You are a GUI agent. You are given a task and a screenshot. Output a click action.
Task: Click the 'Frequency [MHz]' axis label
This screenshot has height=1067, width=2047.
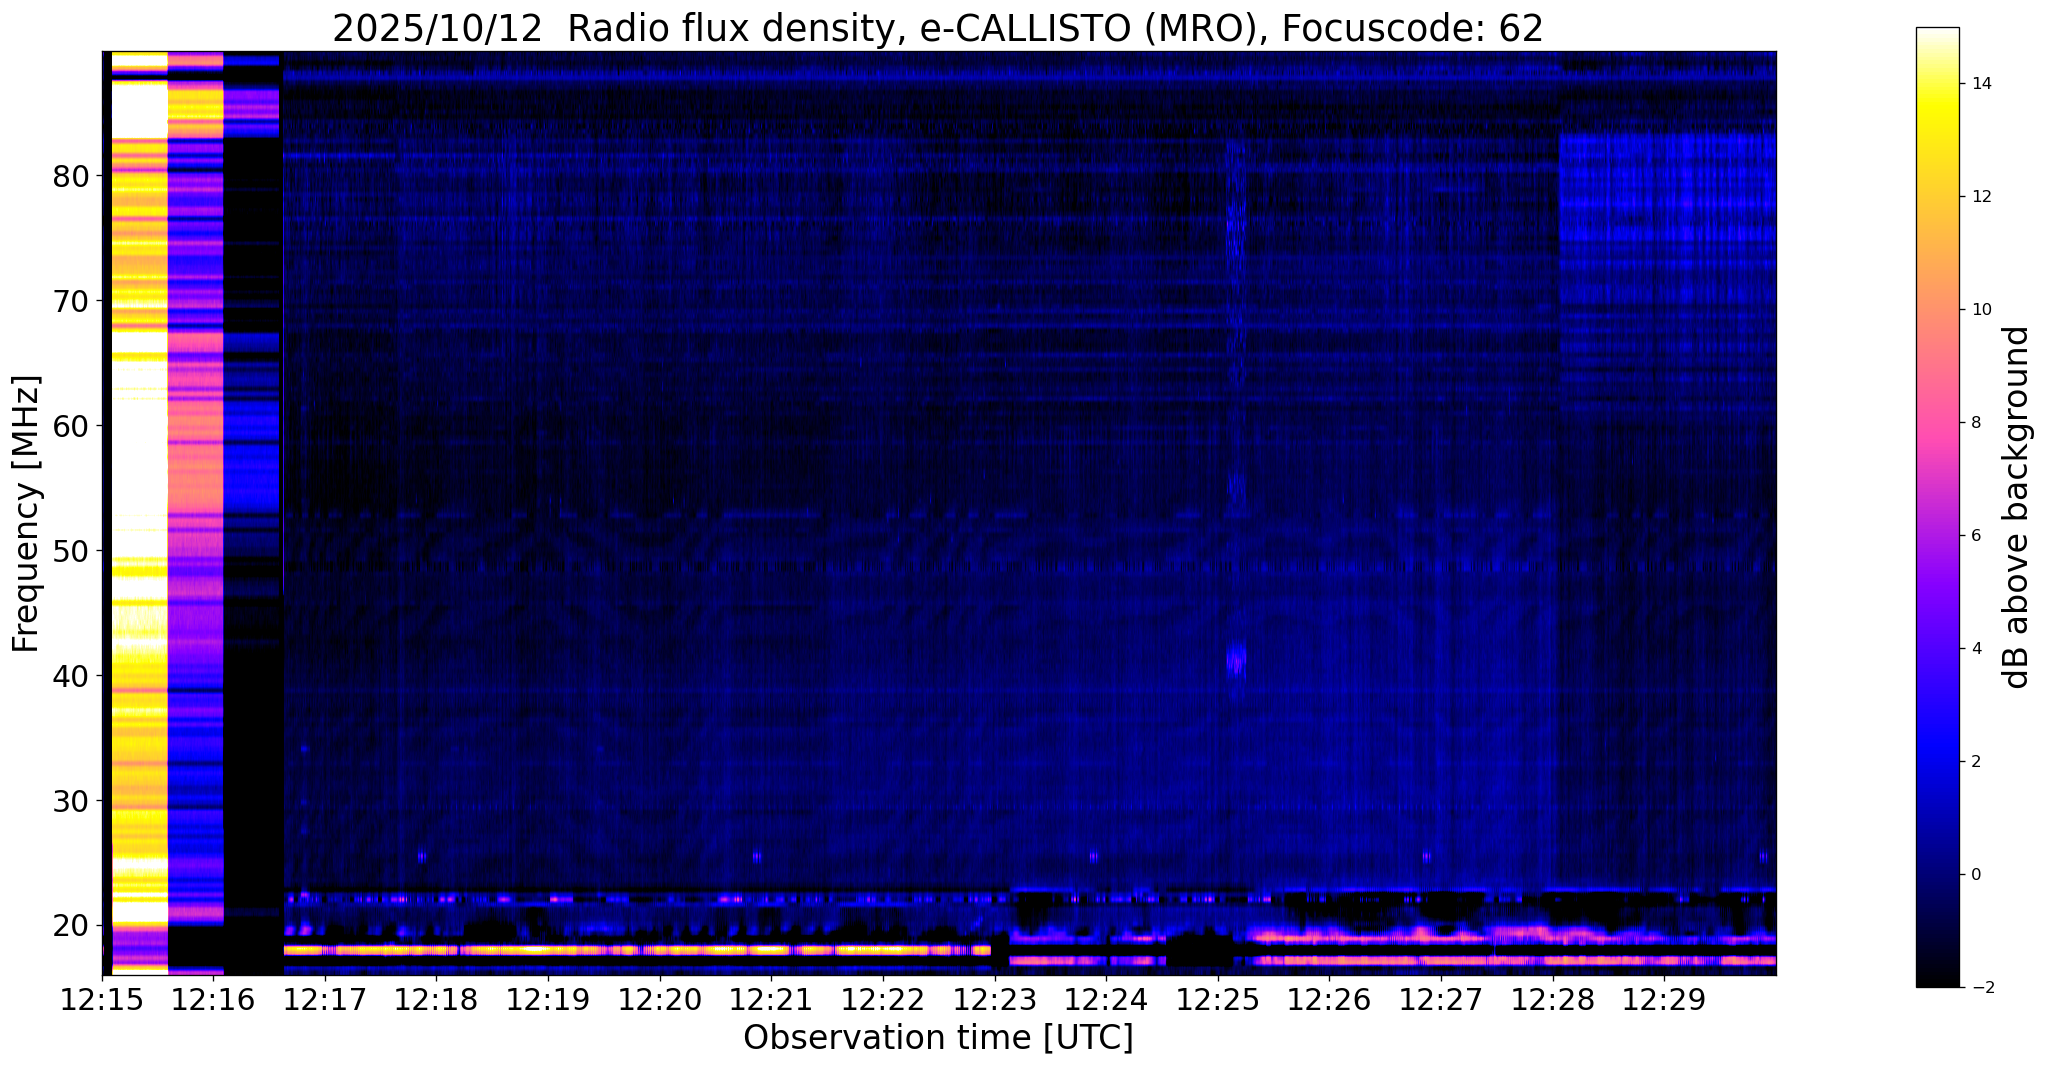pyautogui.click(x=26, y=513)
